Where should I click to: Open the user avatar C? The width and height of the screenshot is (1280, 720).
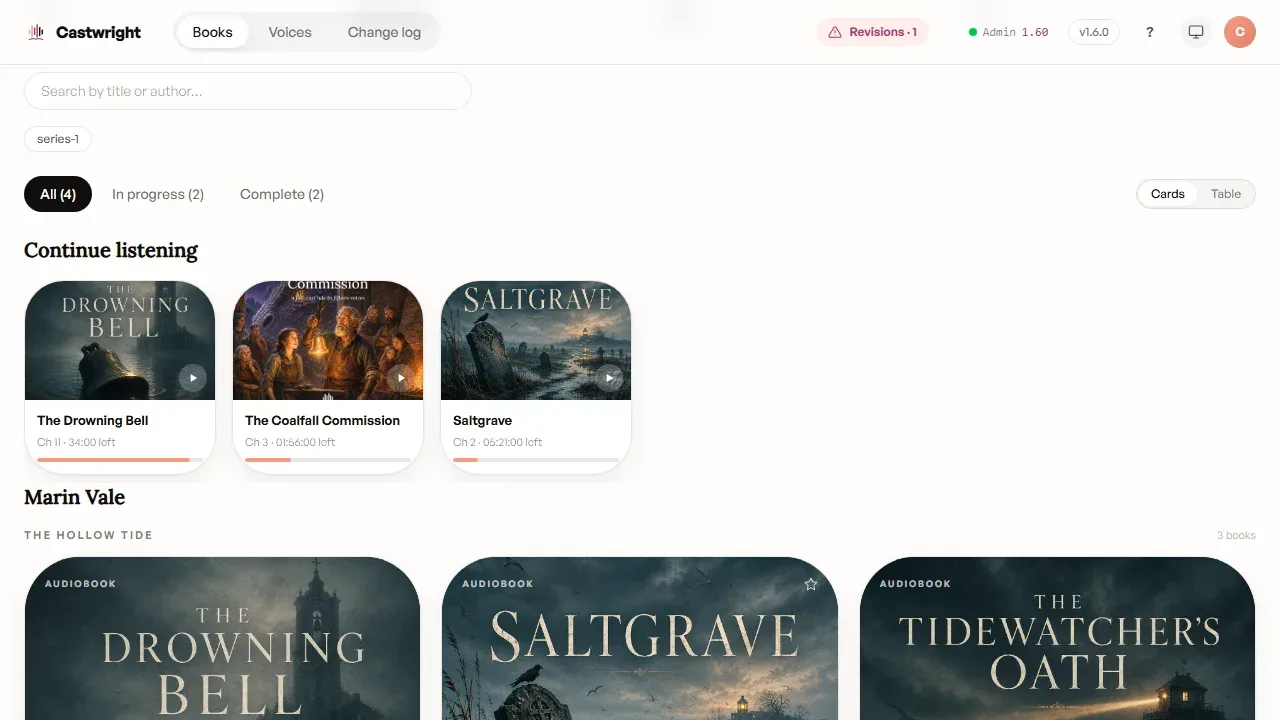point(1240,32)
